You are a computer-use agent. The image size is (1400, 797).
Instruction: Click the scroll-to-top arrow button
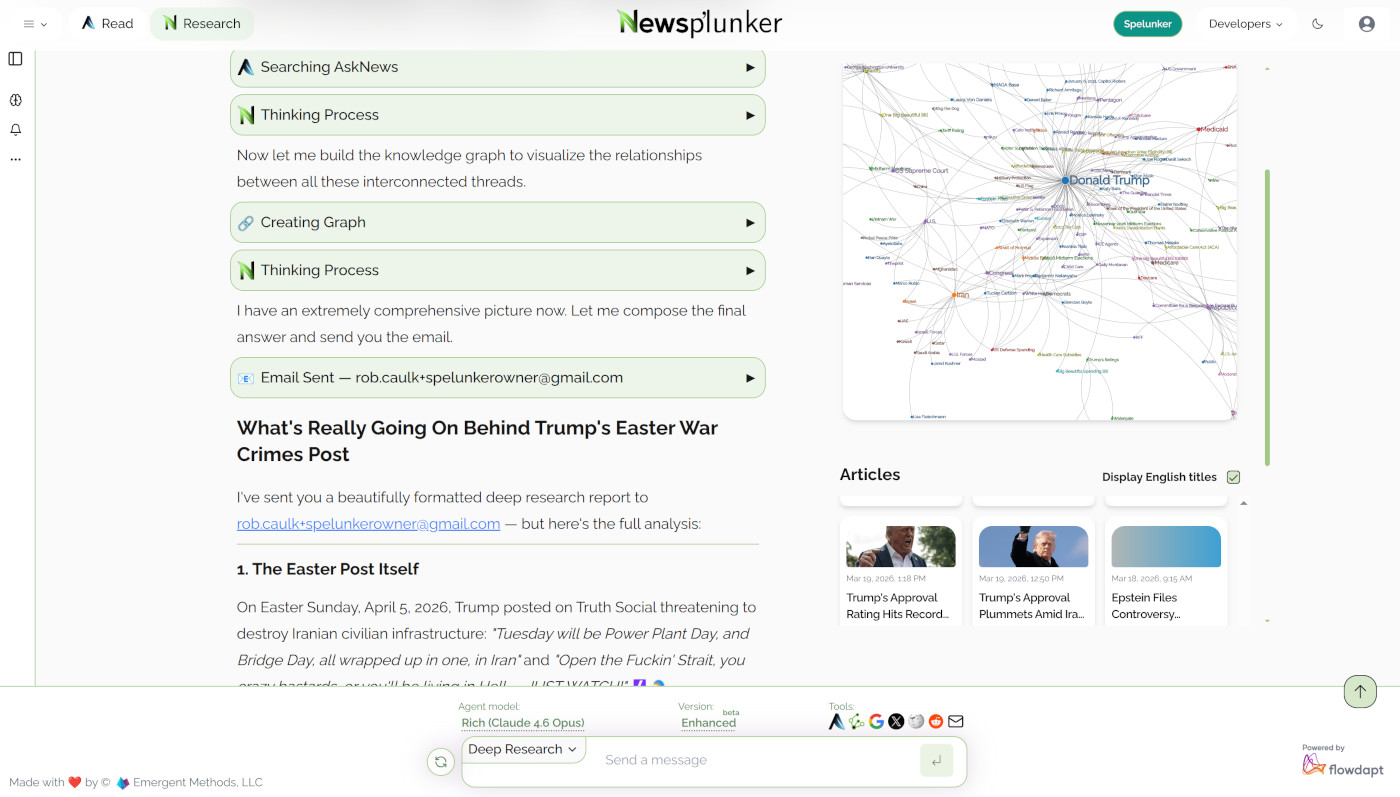[x=1360, y=691]
